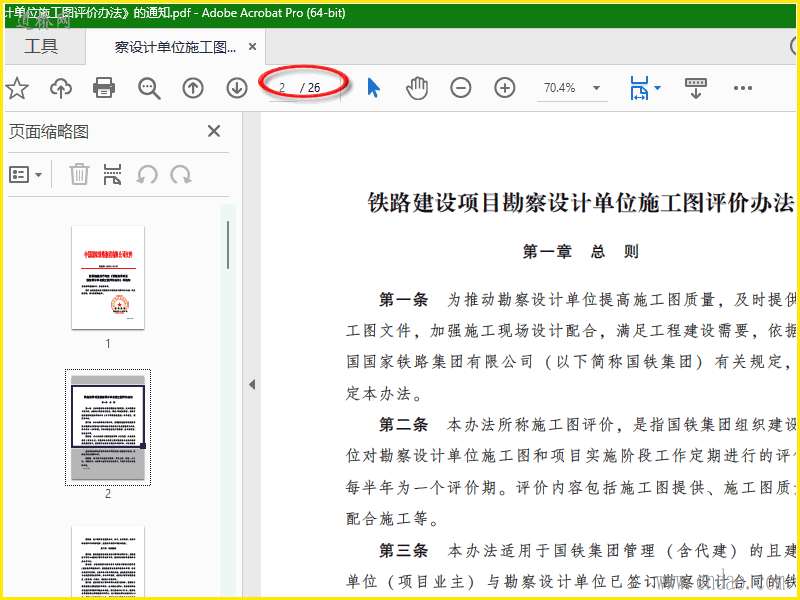Close the 察设计单位施工图 document tab
Screen dimensions: 800x600
click(x=252, y=47)
